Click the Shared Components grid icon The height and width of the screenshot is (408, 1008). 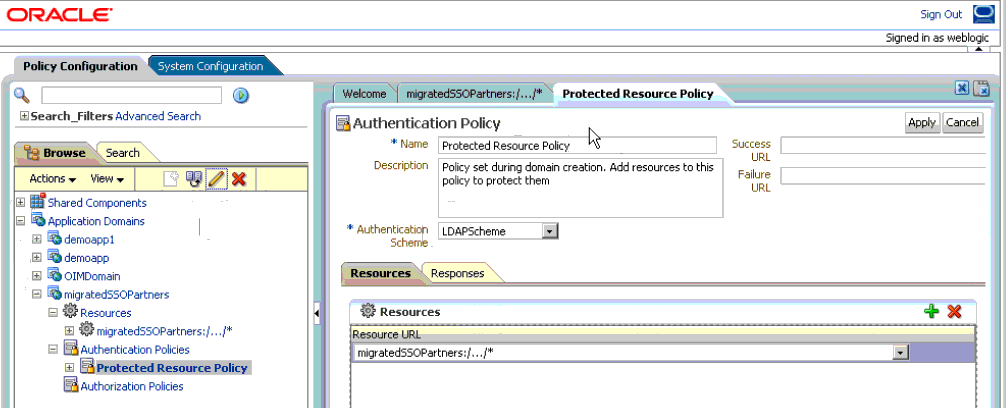(38, 202)
